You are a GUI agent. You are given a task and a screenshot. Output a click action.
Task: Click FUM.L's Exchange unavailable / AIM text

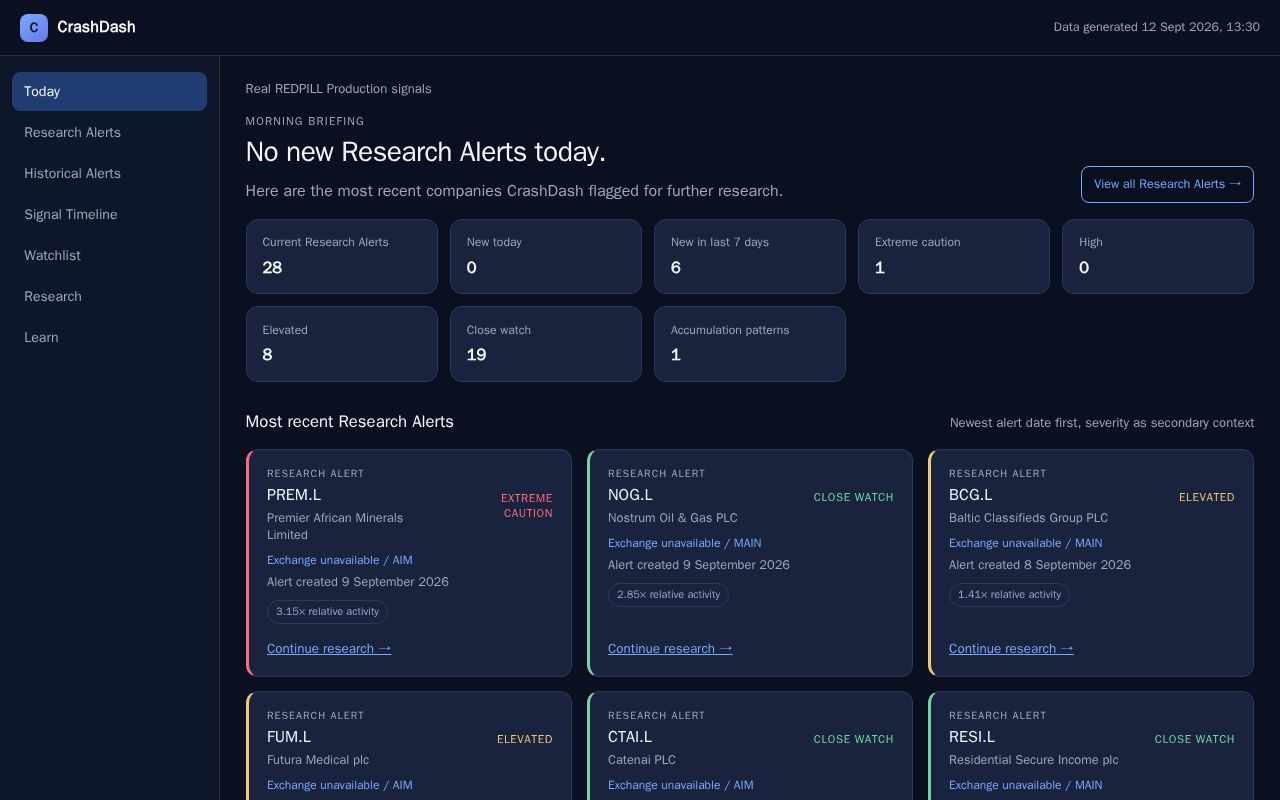(x=340, y=785)
